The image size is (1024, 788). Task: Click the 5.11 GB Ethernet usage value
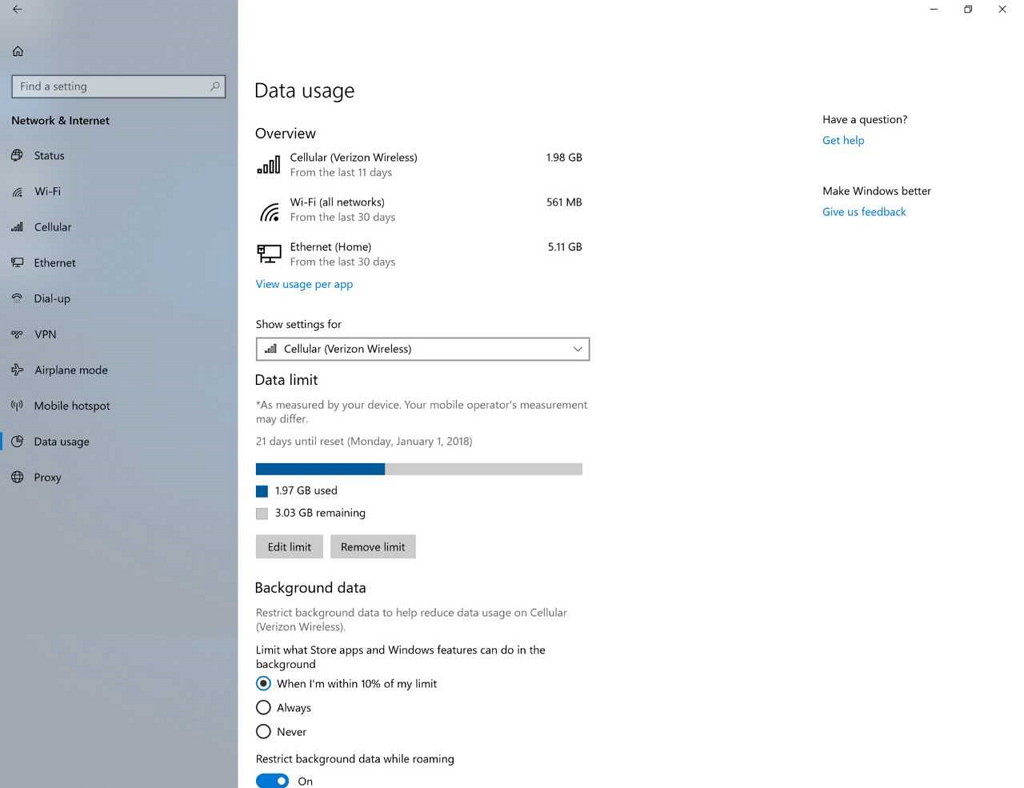(x=565, y=247)
